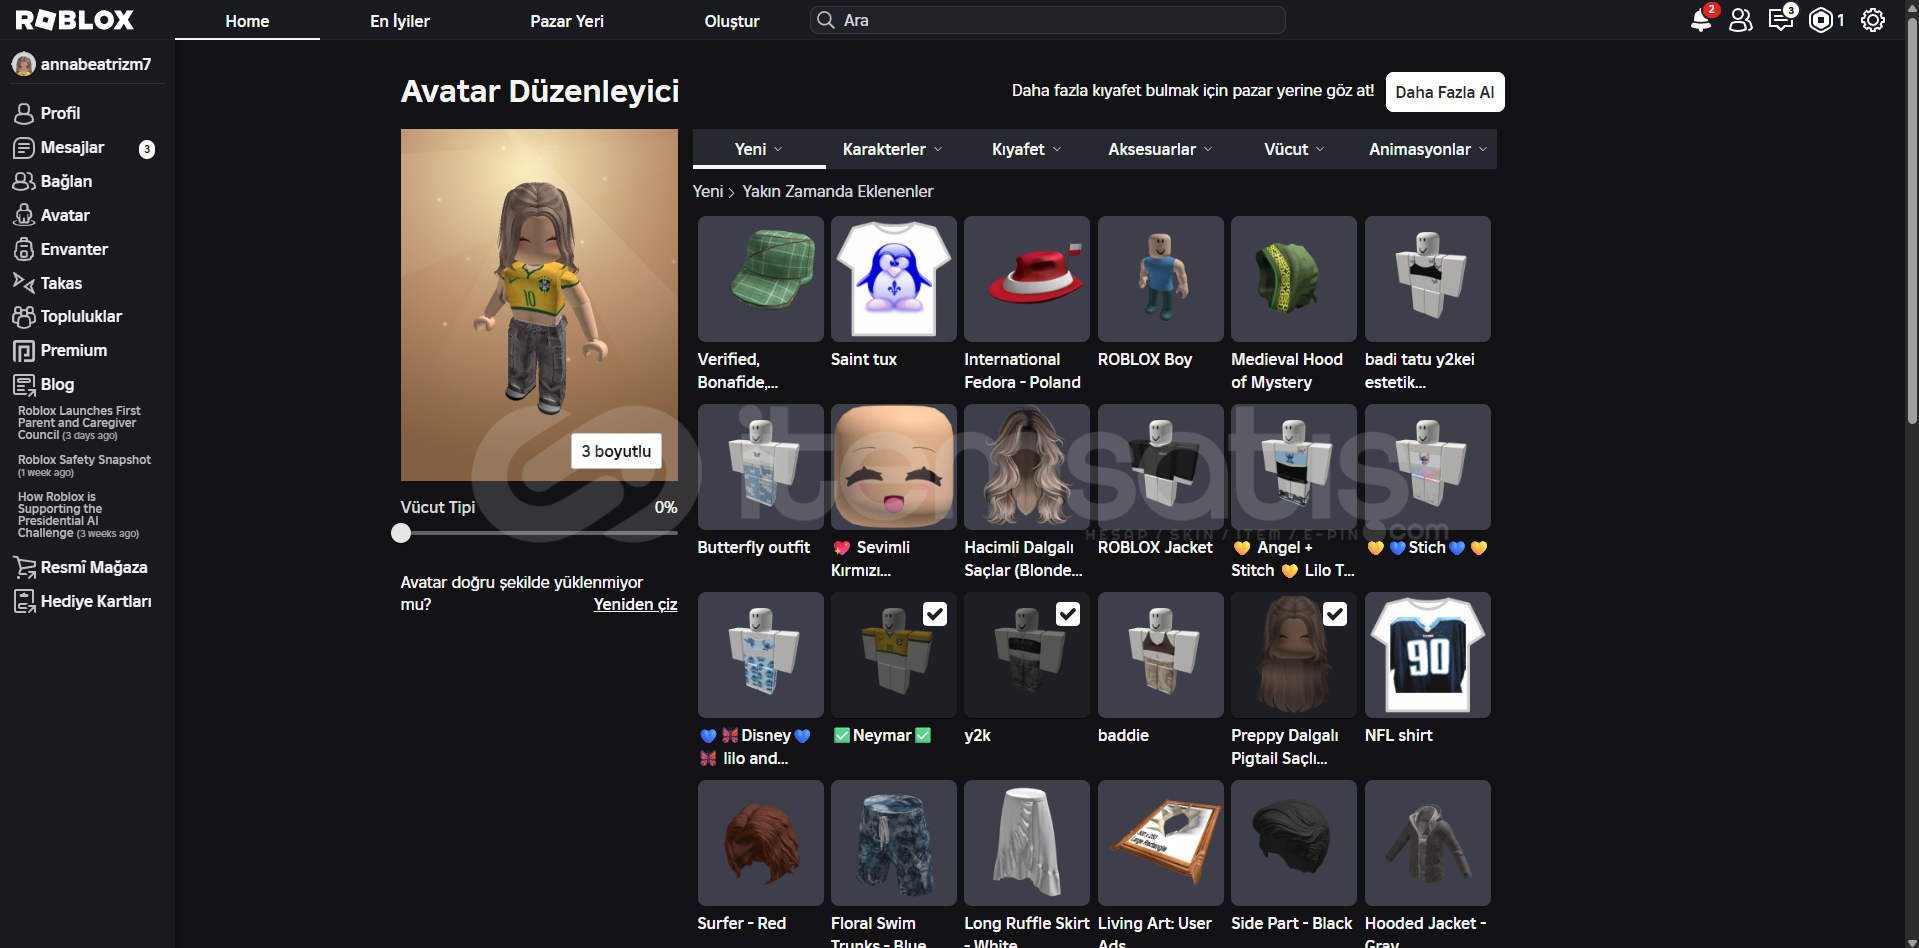Expand the Aksesuarlar dropdown
This screenshot has height=948, width=1919.
coord(1160,149)
